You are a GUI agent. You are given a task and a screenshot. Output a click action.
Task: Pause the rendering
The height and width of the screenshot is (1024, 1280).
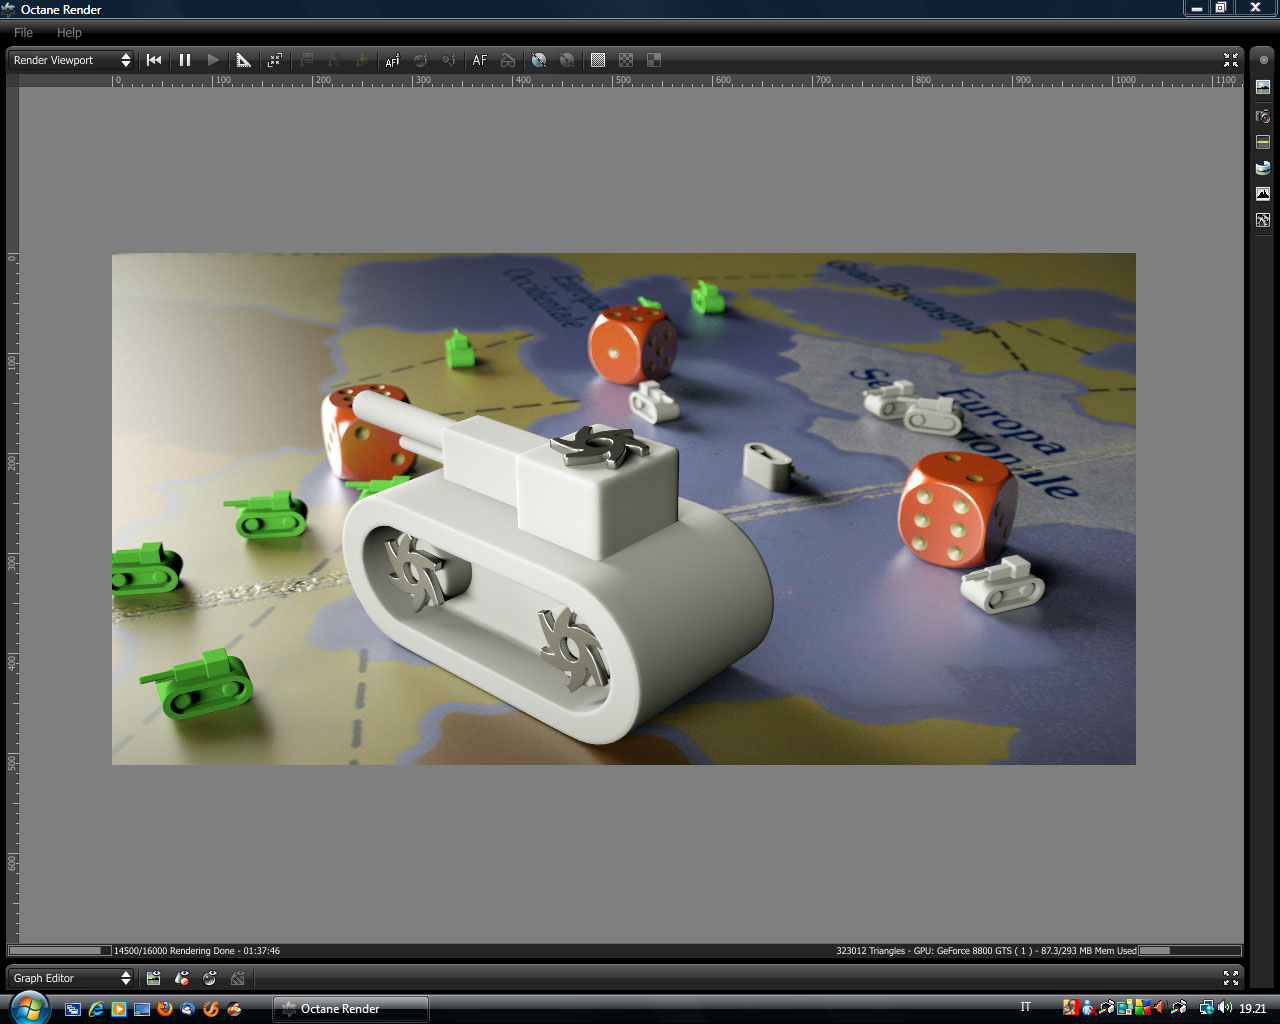pos(185,60)
